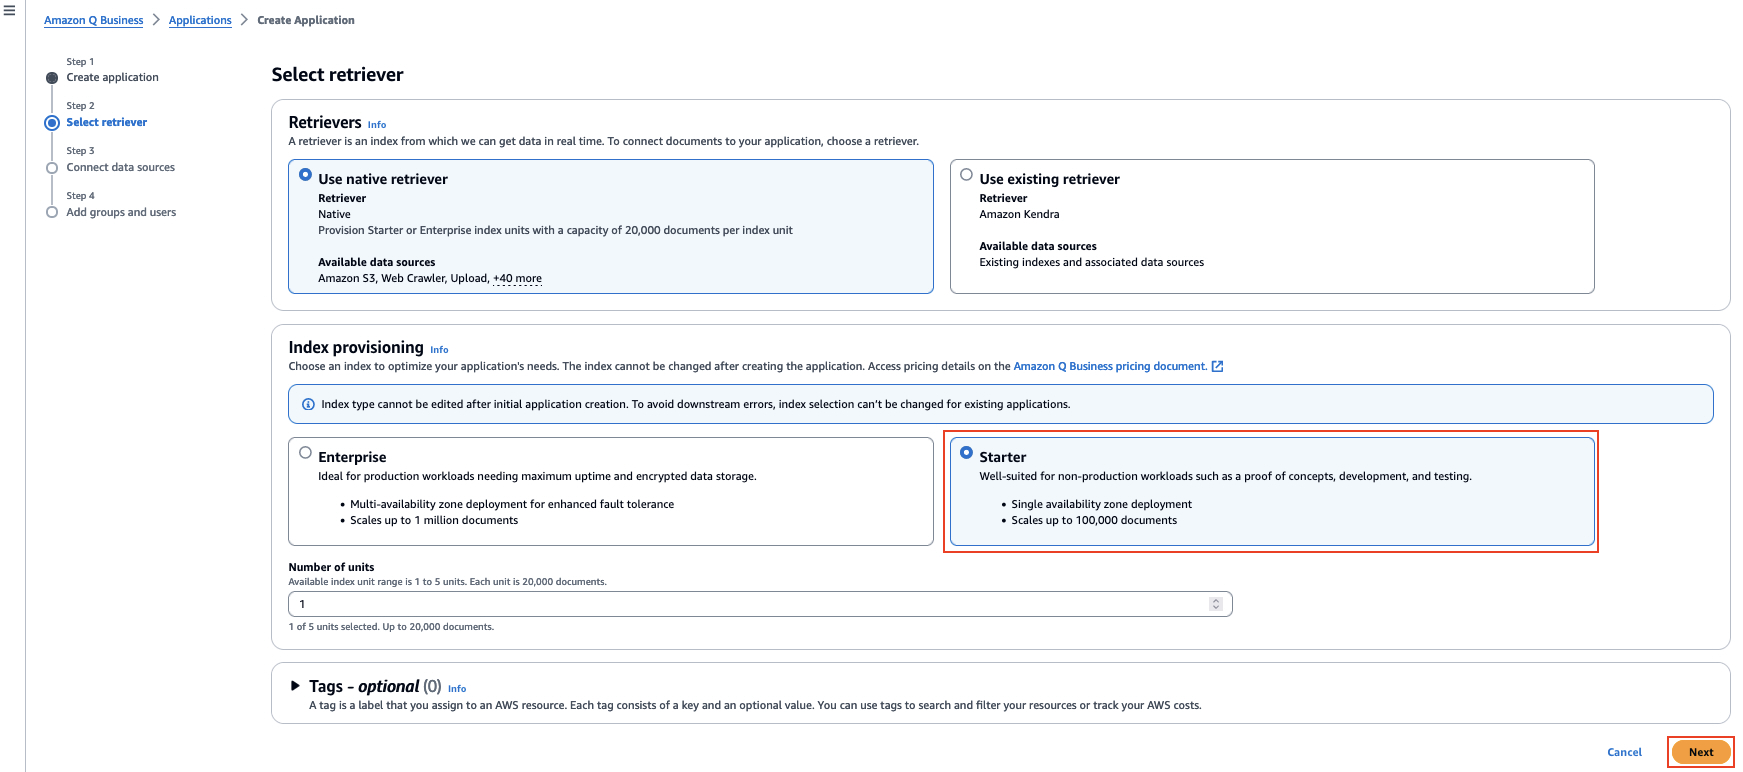Select the Use native retriever radio button
The width and height of the screenshot is (1743, 772).
tap(305, 174)
